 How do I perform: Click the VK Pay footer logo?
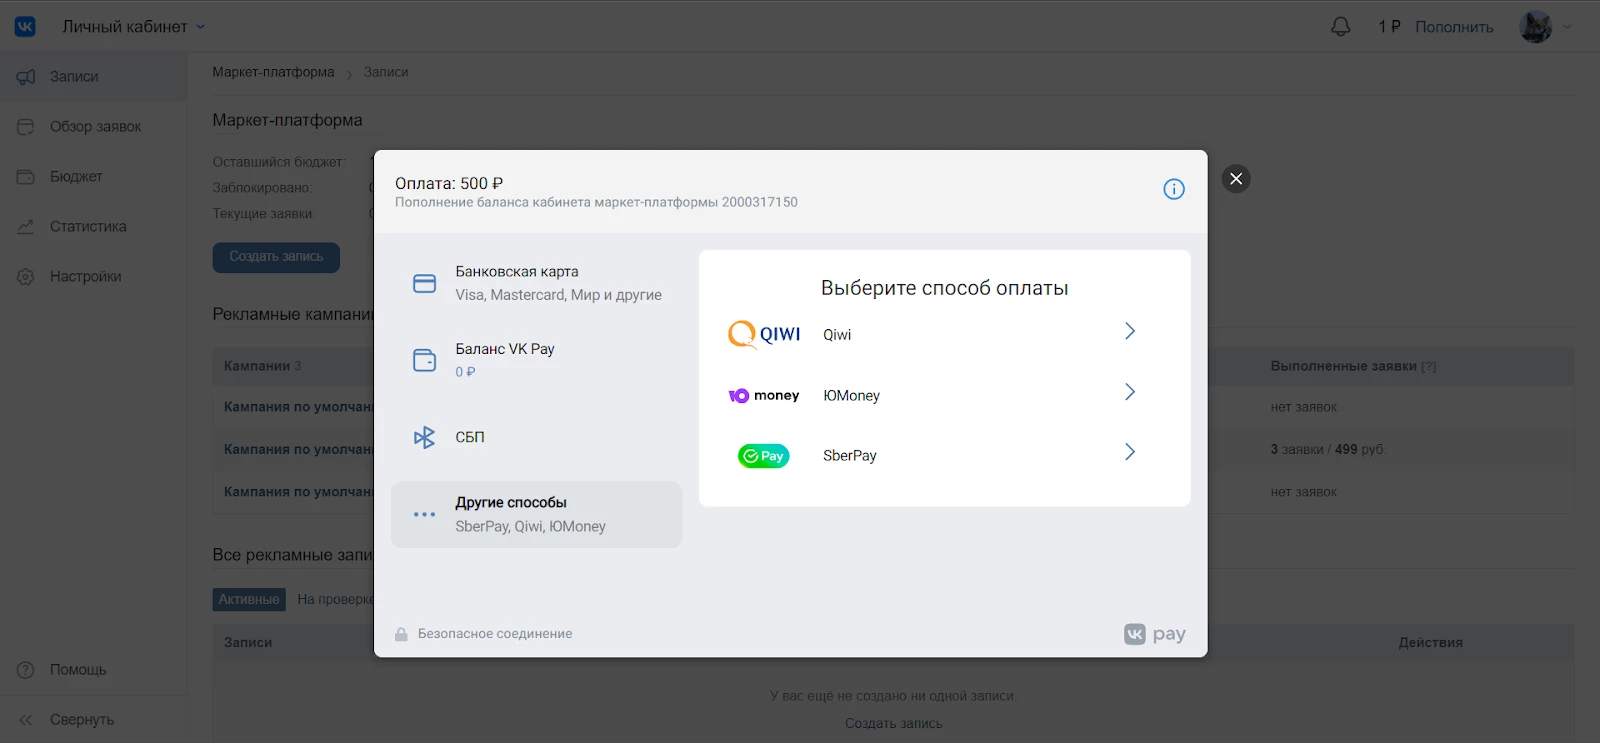(x=1155, y=634)
